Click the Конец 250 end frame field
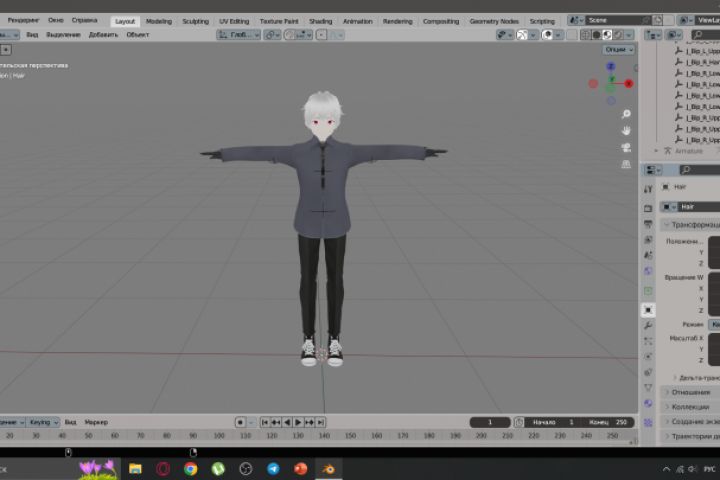 tap(608, 422)
